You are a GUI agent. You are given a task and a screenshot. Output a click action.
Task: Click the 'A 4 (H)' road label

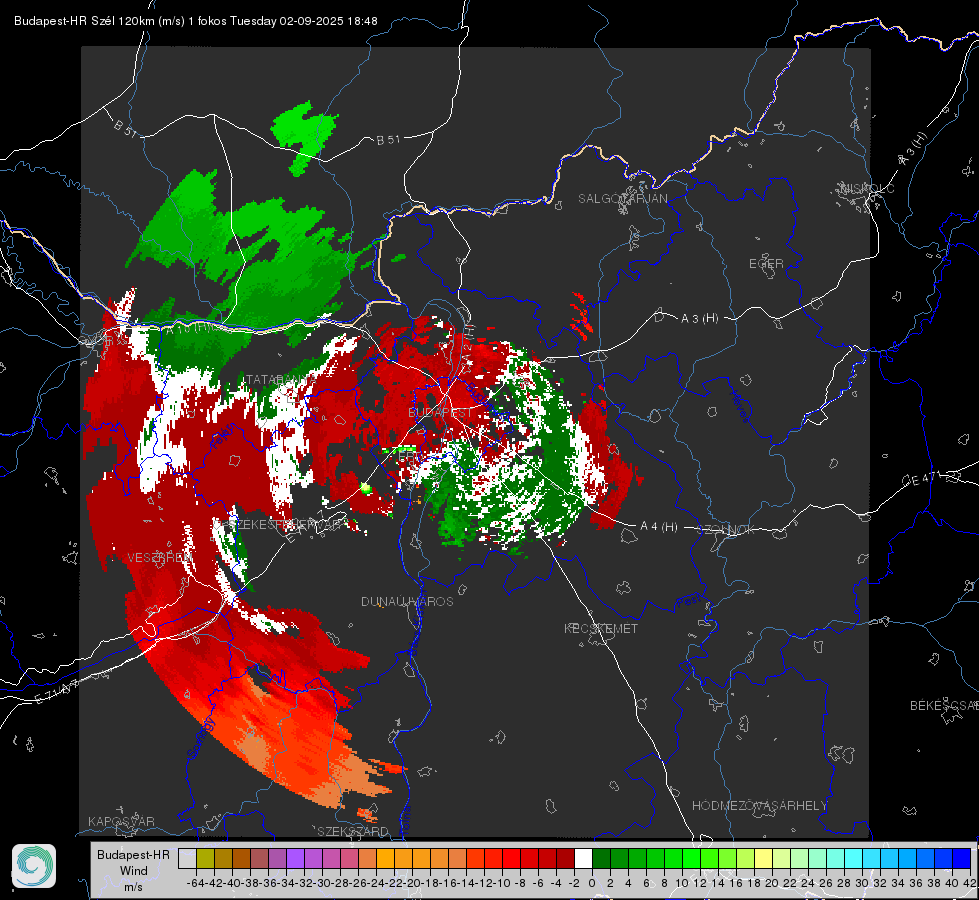click(659, 527)
